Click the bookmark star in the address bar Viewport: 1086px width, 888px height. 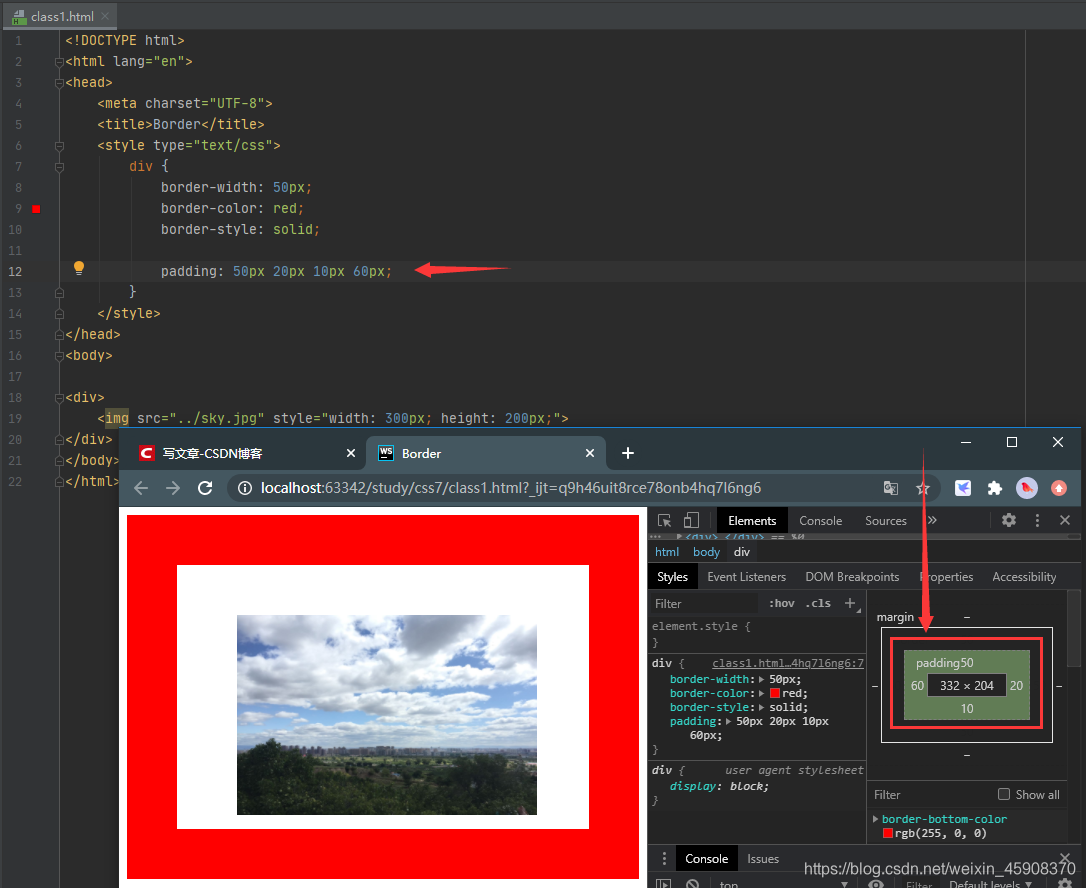pyautogui.click(x=923, y=488)
